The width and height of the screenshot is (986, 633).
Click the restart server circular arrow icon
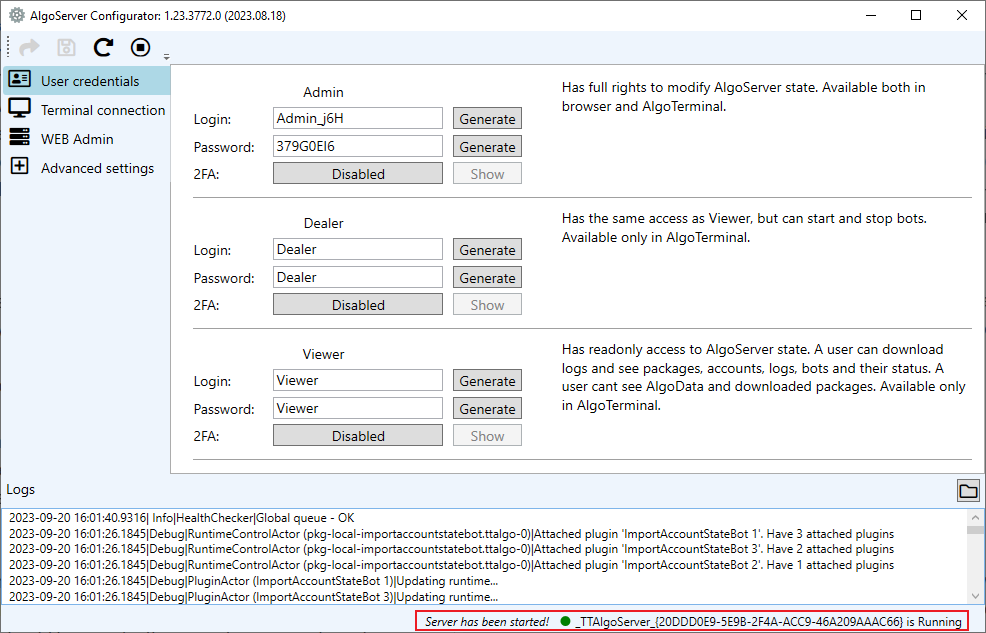pos(103,47)
